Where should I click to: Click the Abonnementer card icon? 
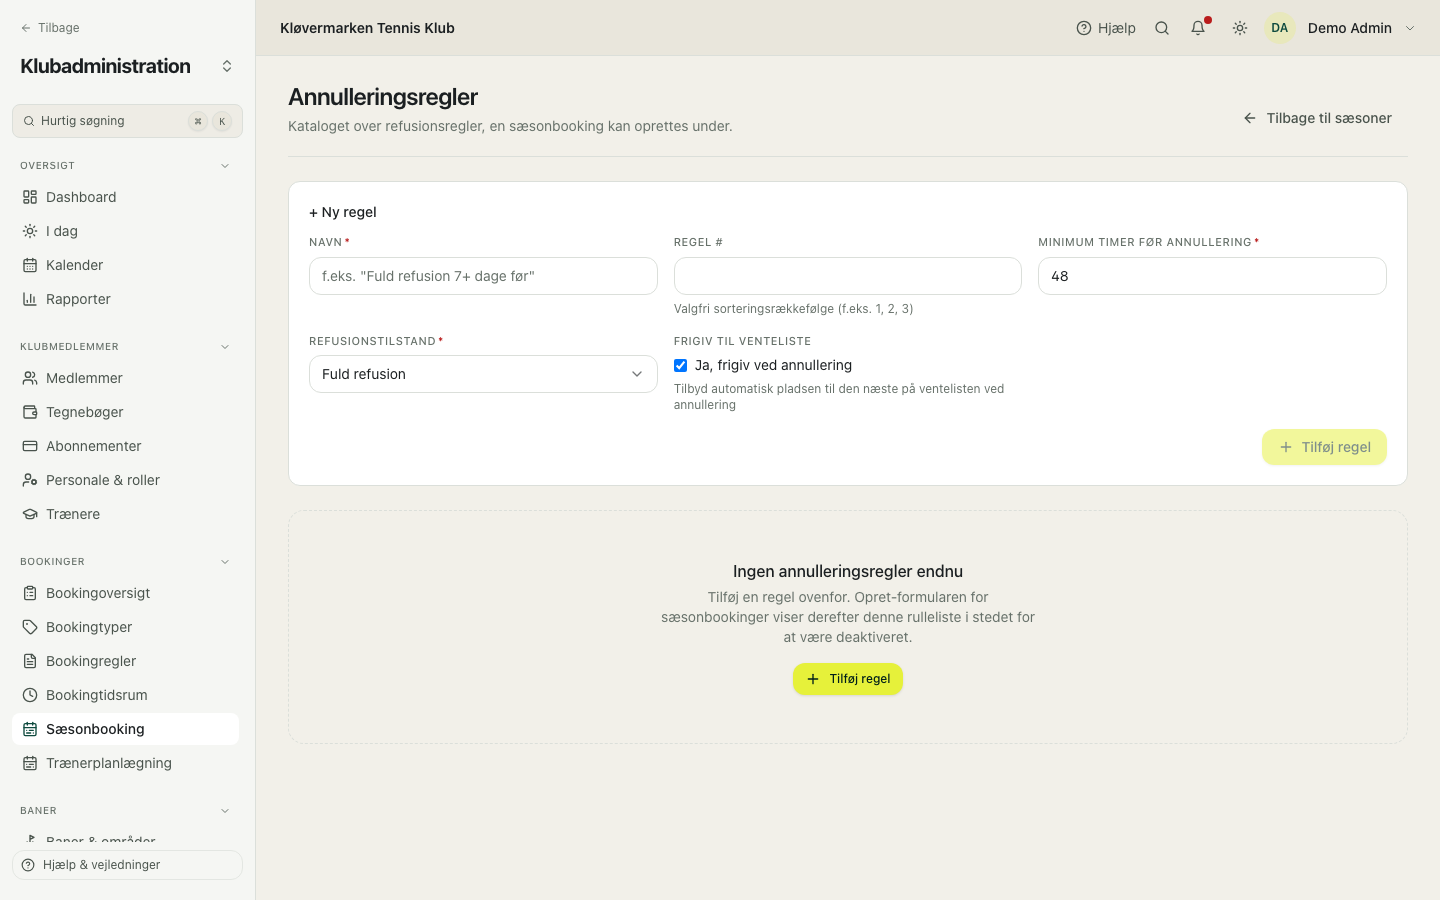click(x=30, y=446)
